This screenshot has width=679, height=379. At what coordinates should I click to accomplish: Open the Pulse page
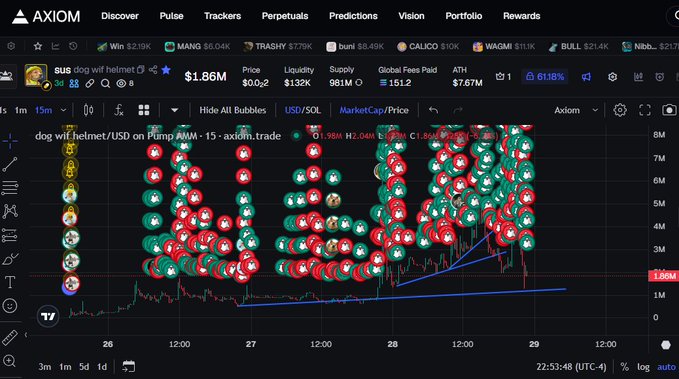[171, 16]
